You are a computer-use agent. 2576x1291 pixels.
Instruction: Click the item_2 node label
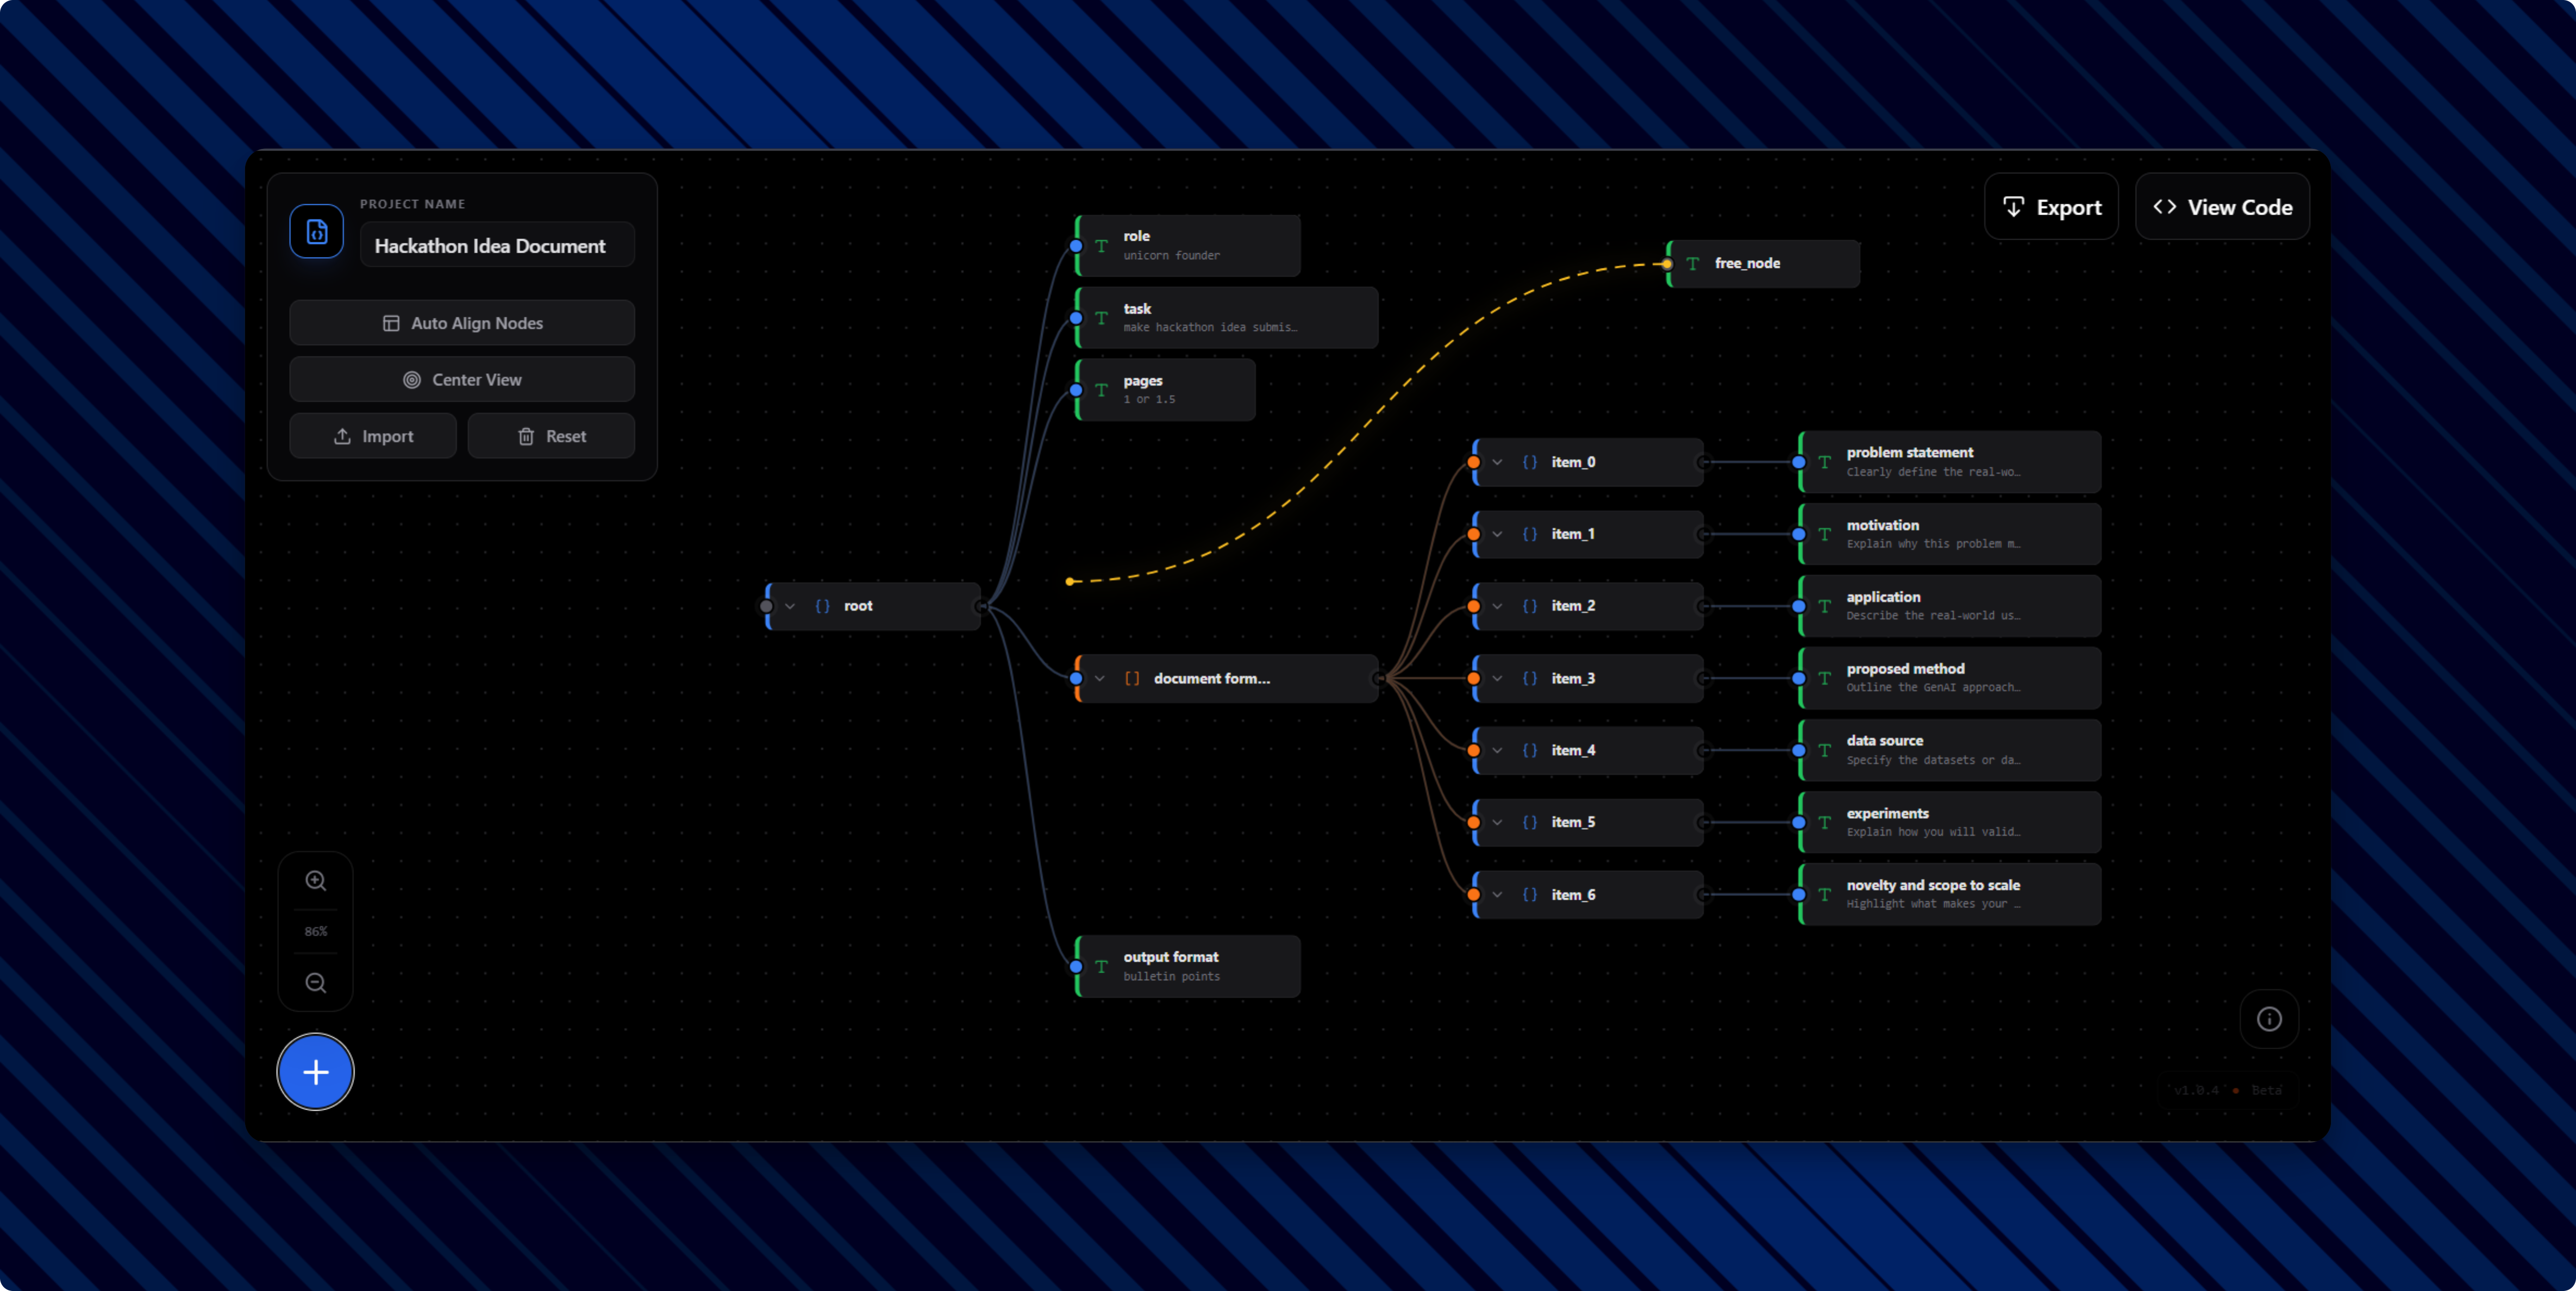click(1573, 606)
